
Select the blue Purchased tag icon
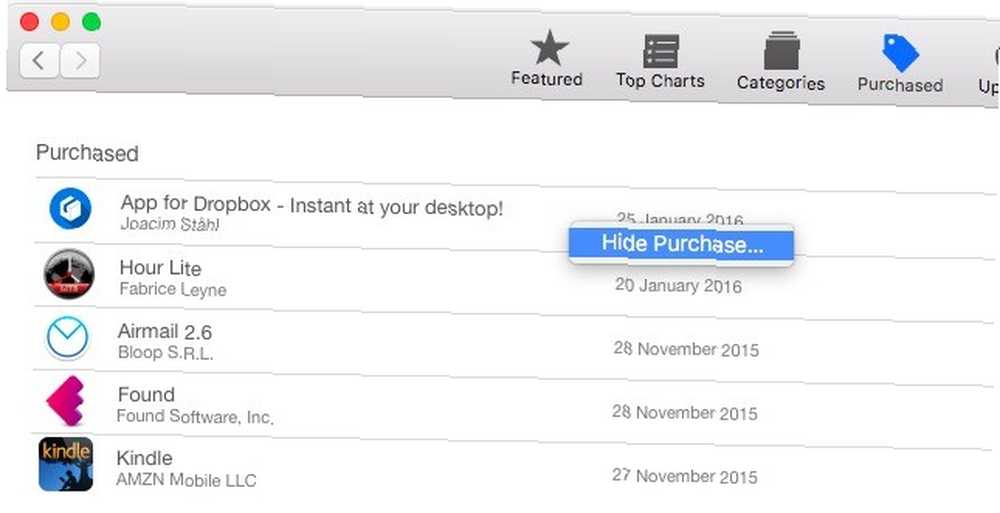901,53
